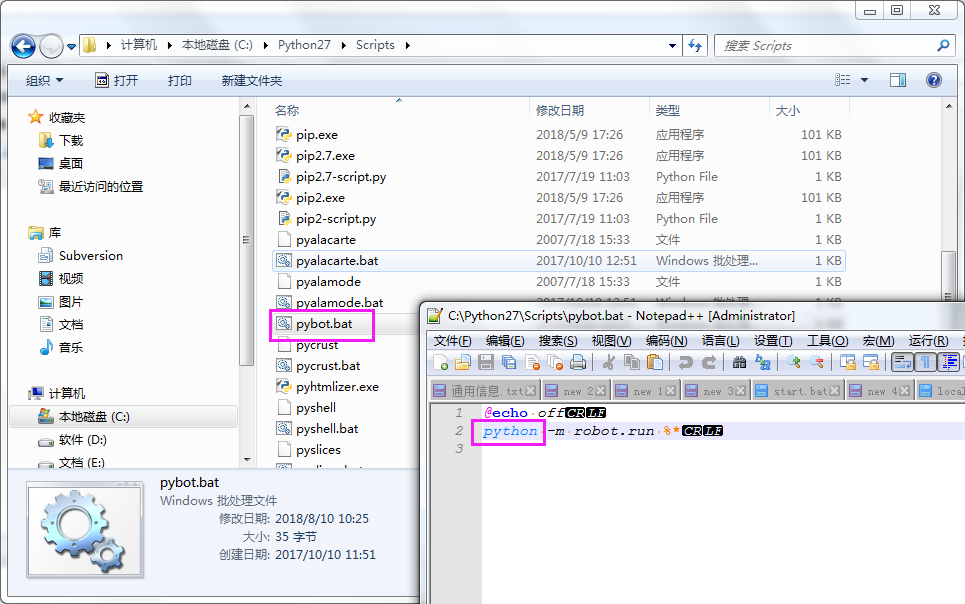Click the Undo icon on Notepad++ toolbar
Image resolution: width=965 pixels, height=604 pixels.
pos(687,364)
